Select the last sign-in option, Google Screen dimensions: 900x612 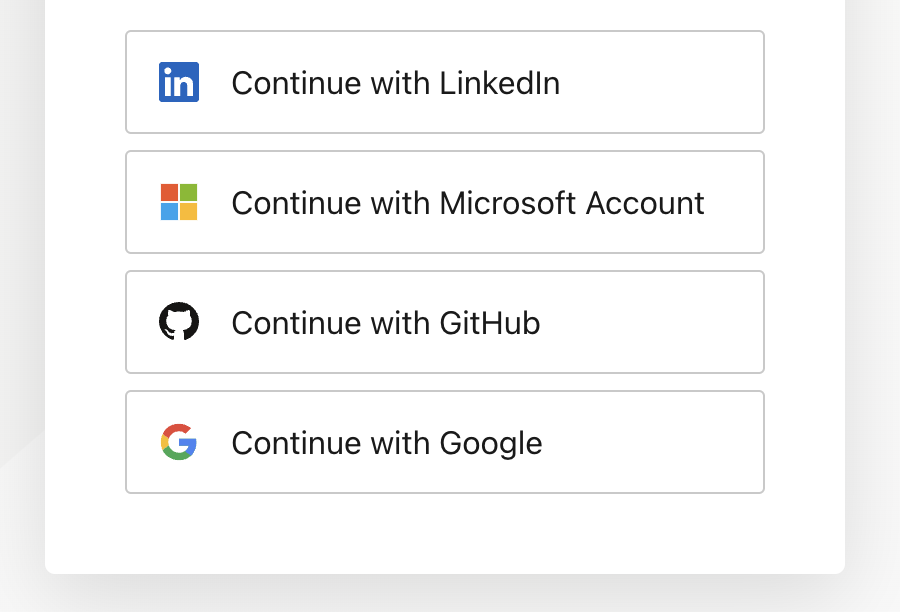coord(444,442)
